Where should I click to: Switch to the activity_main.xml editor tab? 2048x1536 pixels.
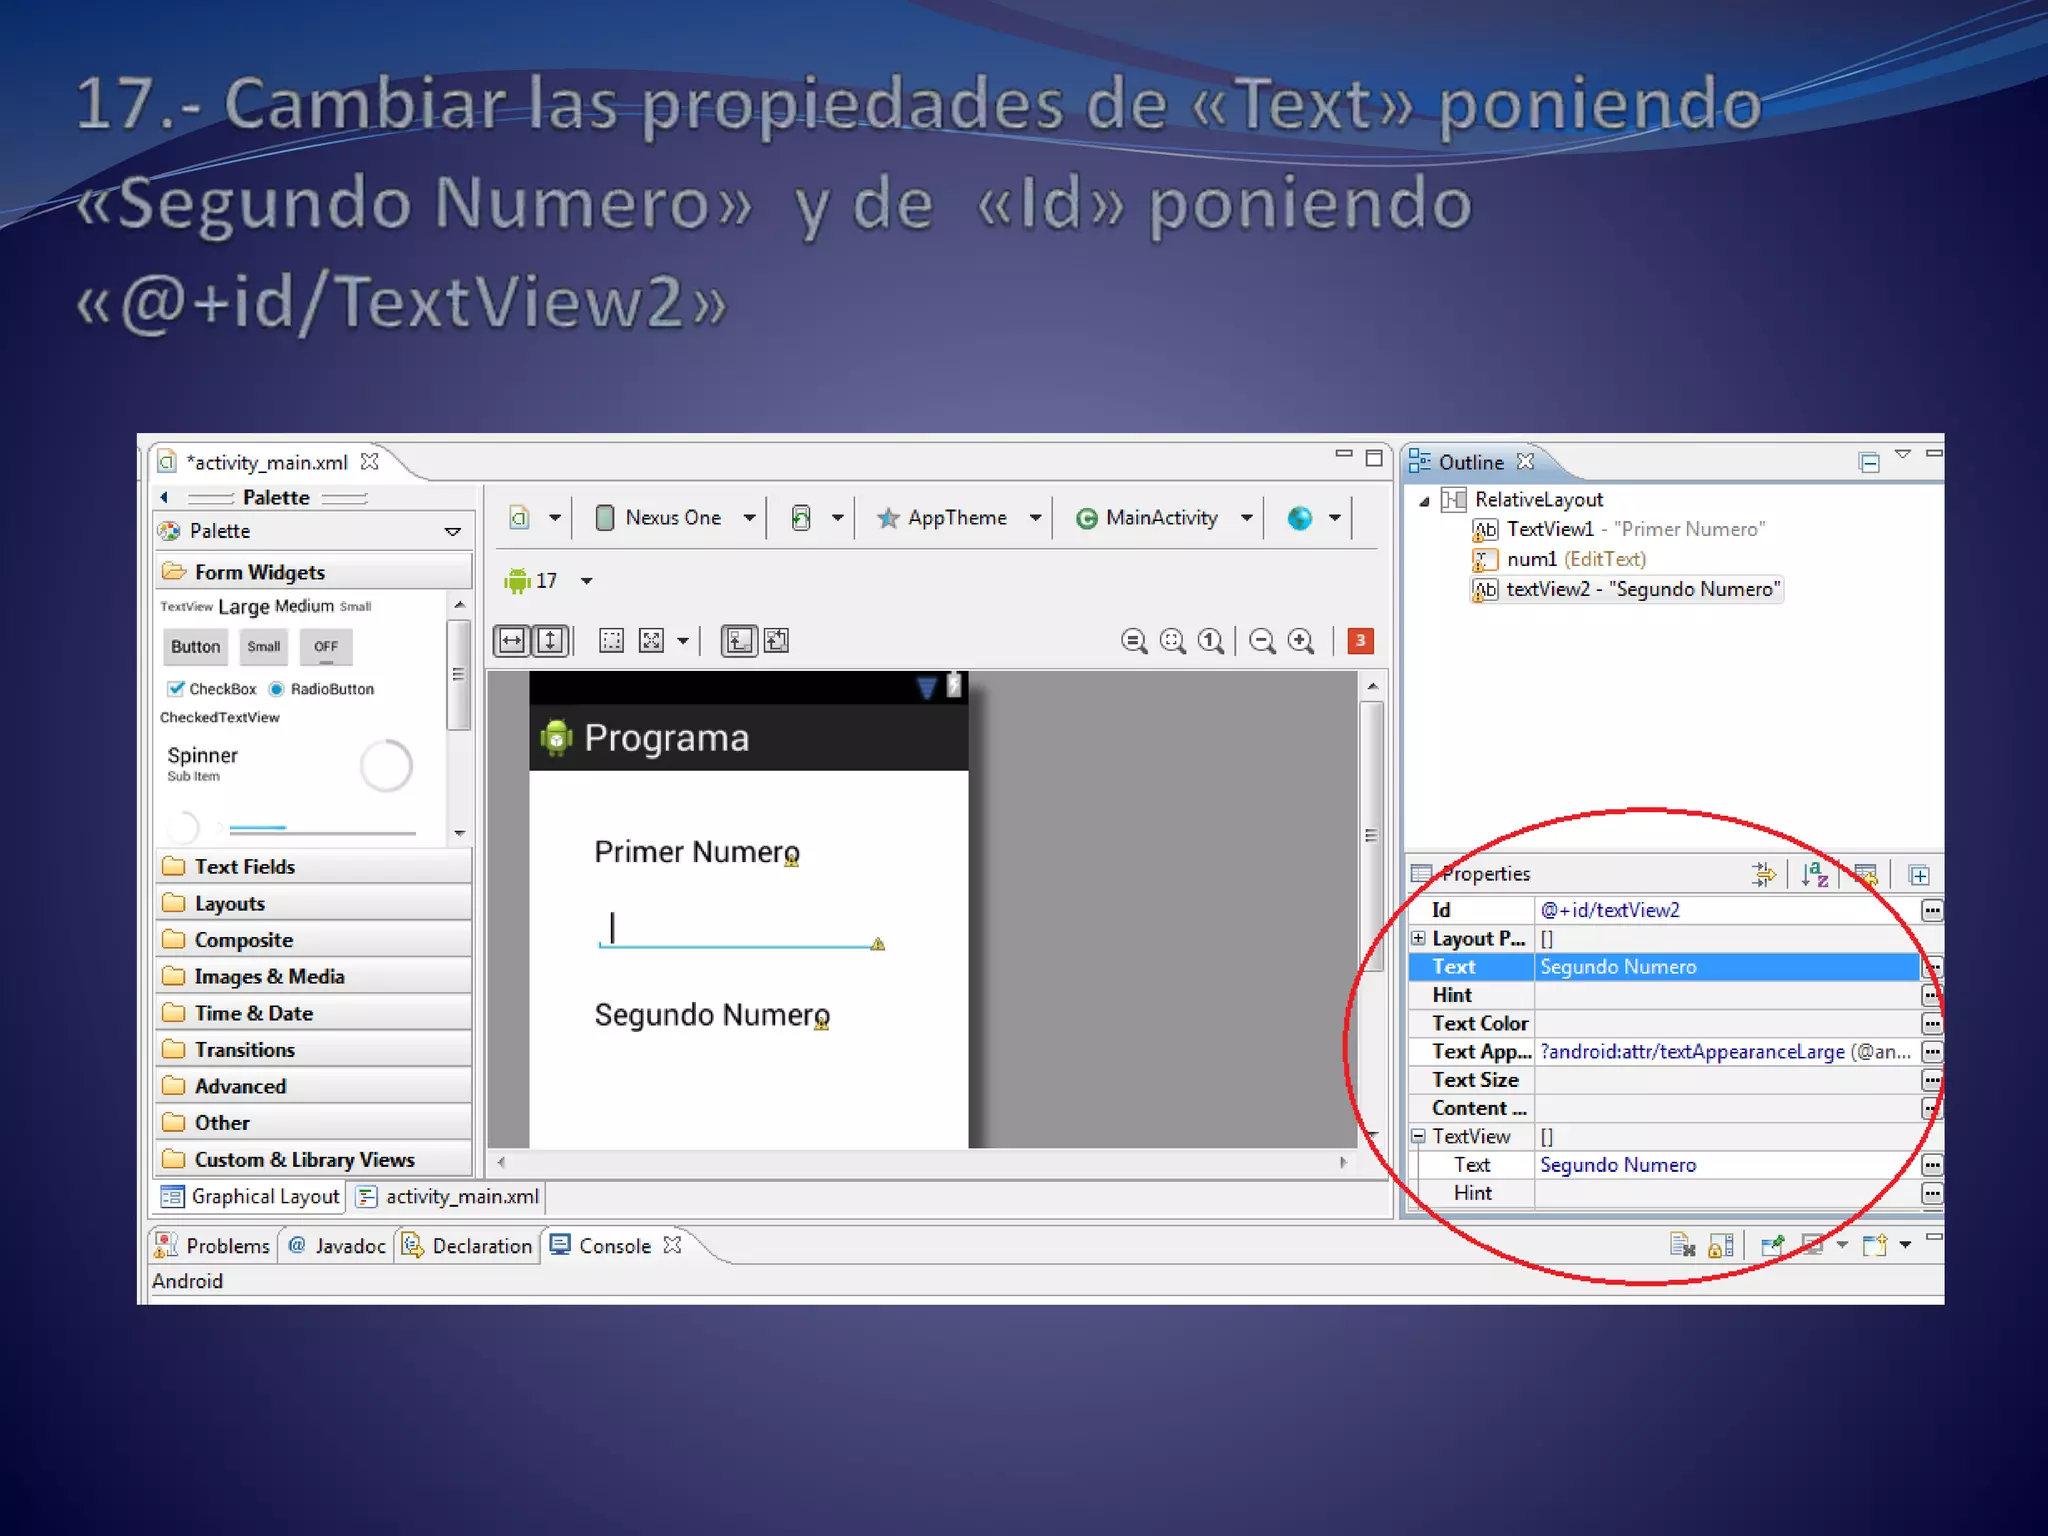[x=449, y=1197]
